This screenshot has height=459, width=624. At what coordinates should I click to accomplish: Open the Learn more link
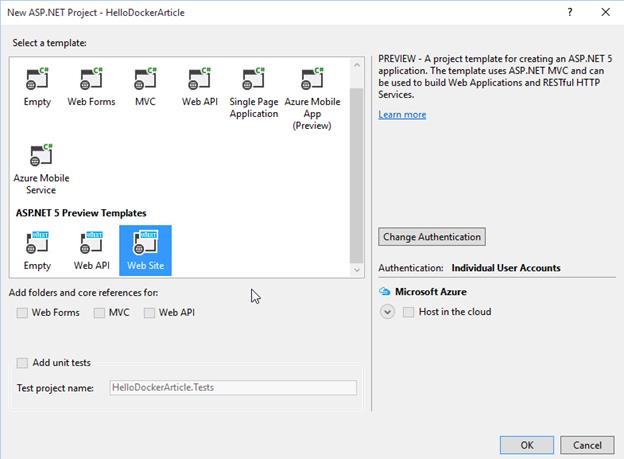402,115
